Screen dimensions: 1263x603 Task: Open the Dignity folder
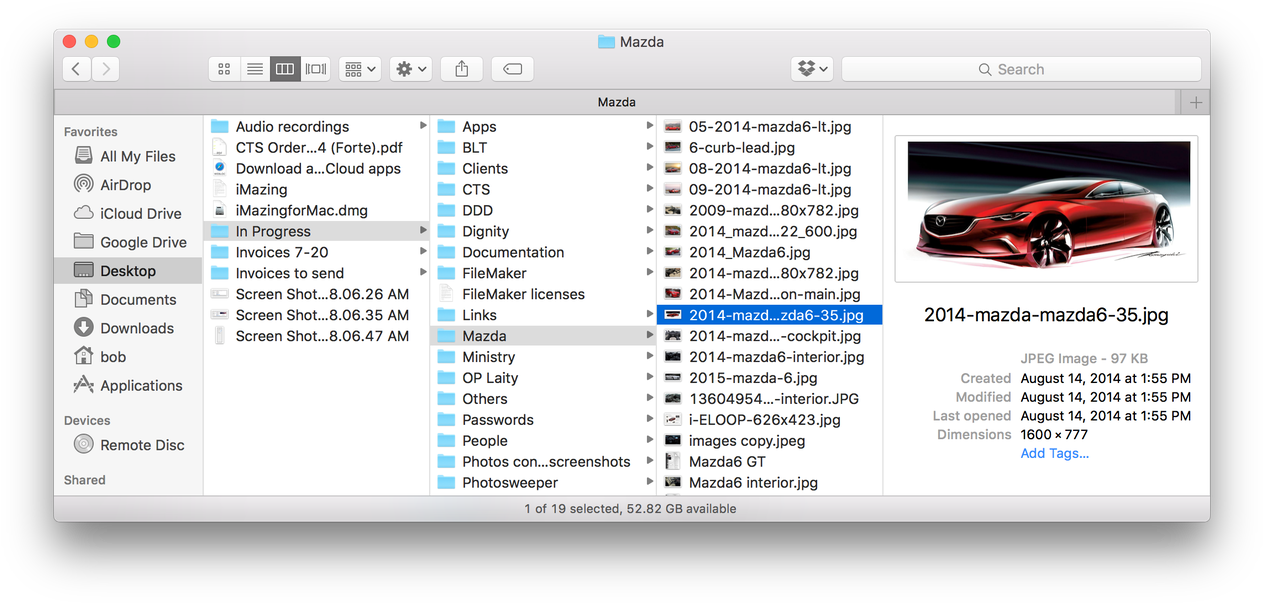pyautogui.click(x=543, y=231)
